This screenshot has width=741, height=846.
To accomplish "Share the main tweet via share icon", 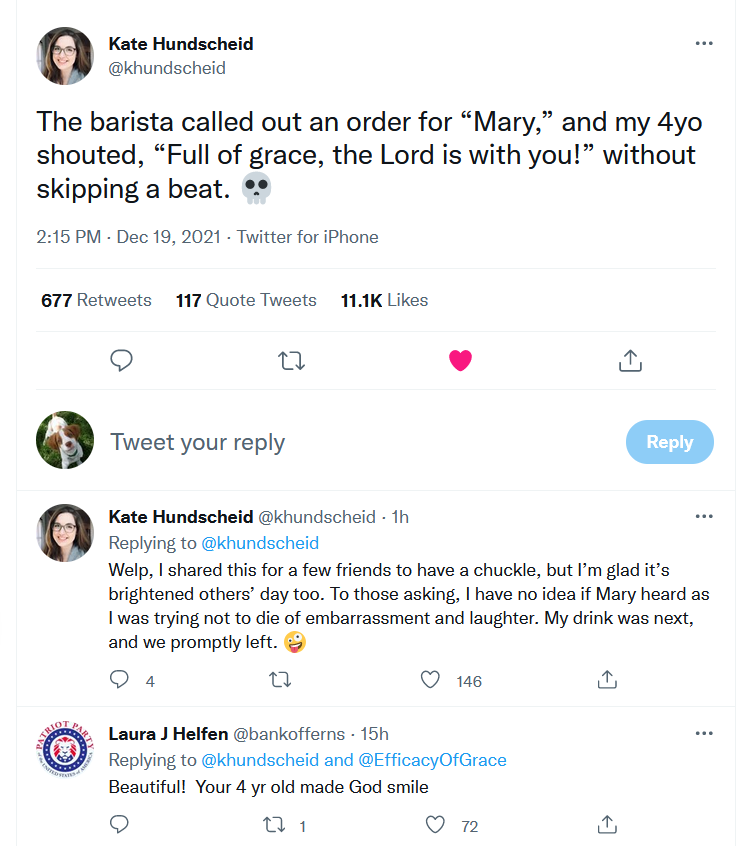I will (630, 360).
